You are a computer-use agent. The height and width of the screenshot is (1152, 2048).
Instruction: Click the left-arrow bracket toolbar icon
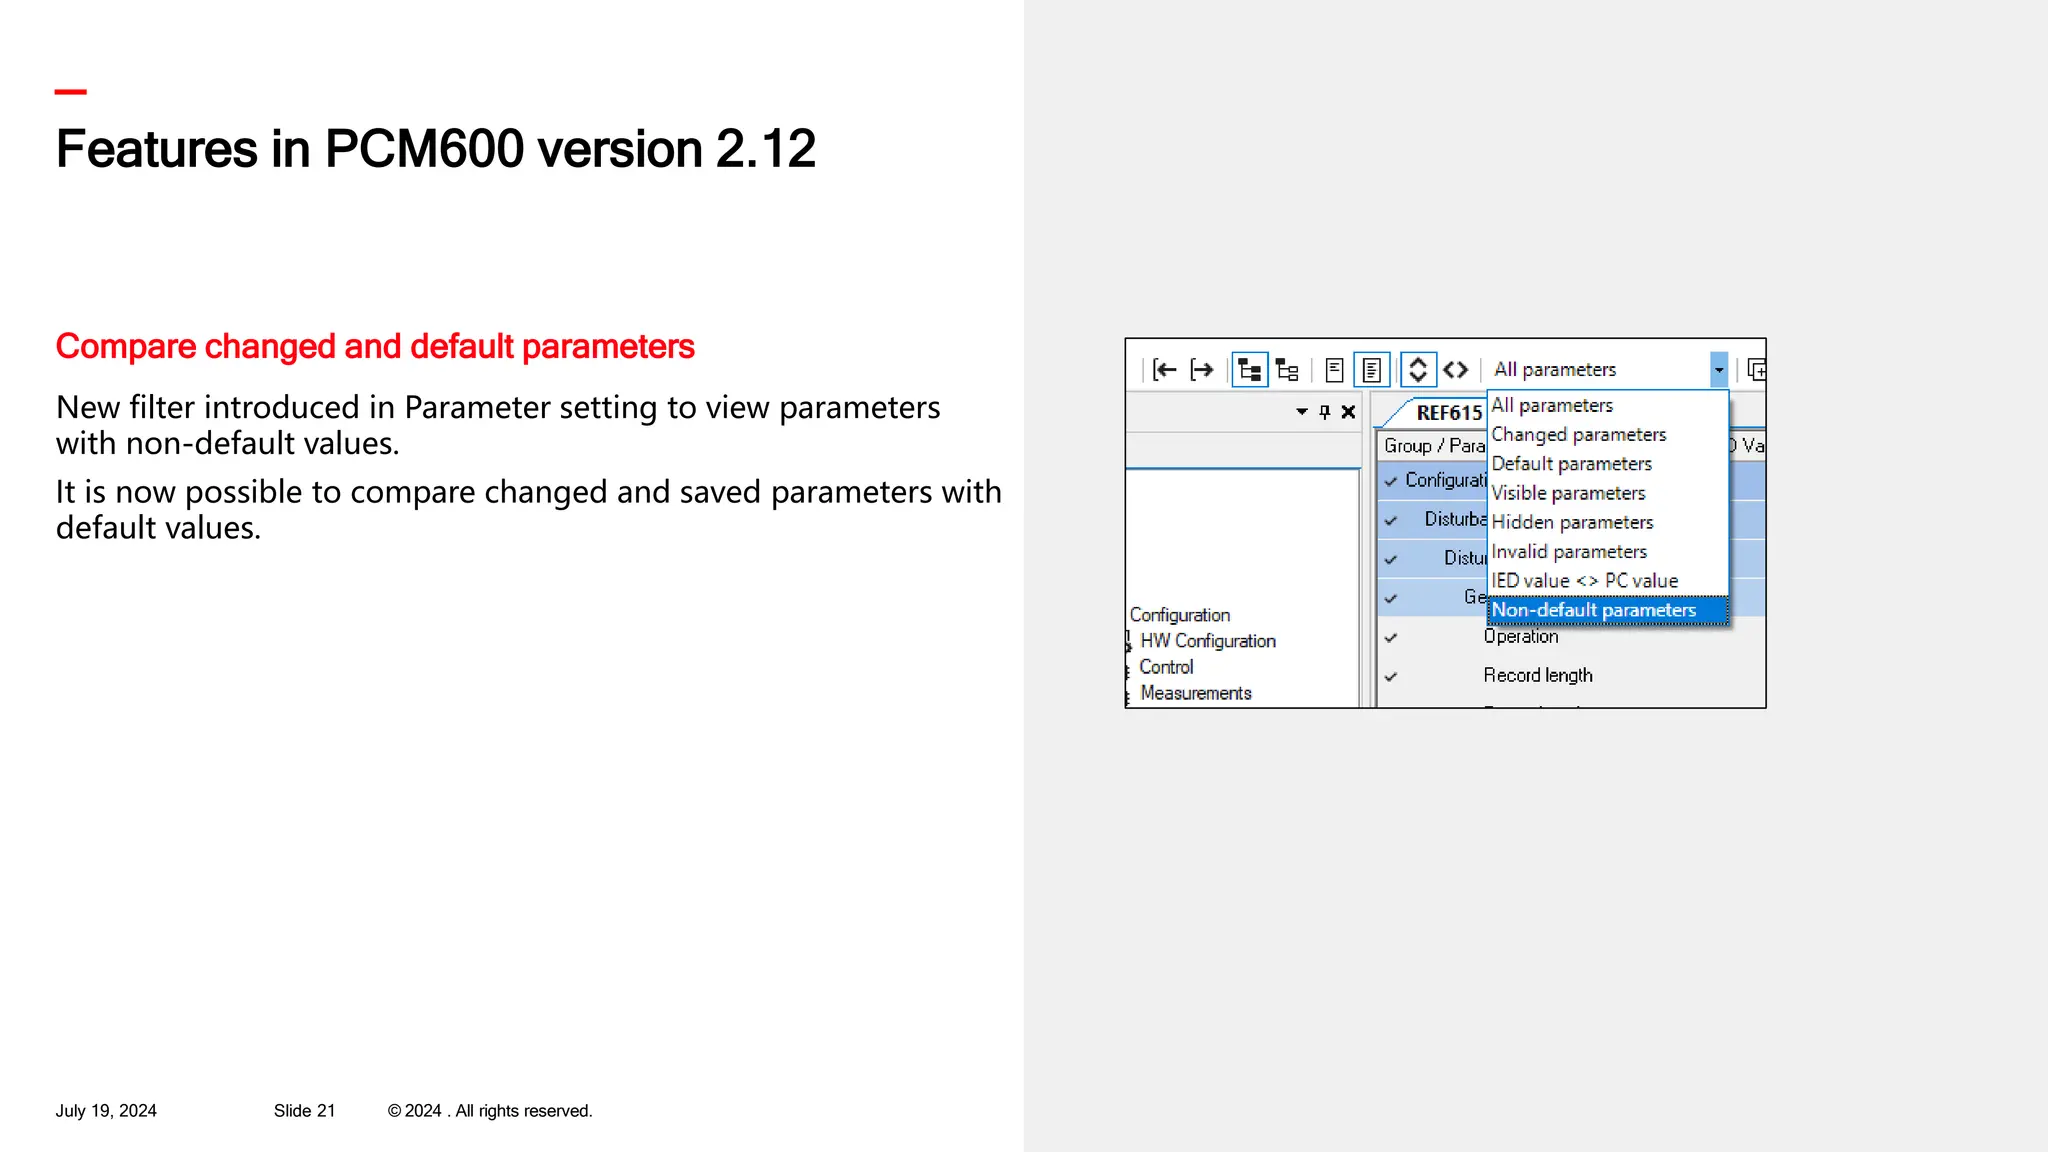(x=1164, y=370)
